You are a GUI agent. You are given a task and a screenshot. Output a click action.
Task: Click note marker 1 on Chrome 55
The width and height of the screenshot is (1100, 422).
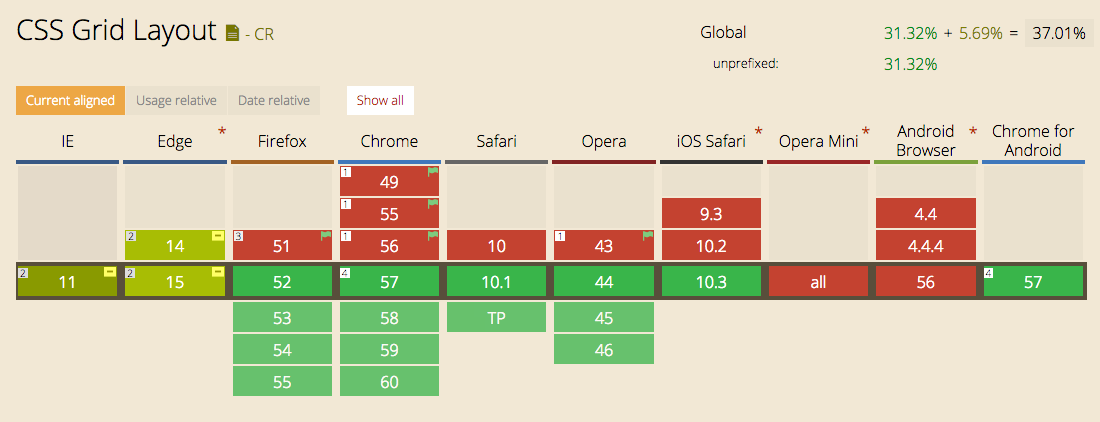[x=346, y=205]
